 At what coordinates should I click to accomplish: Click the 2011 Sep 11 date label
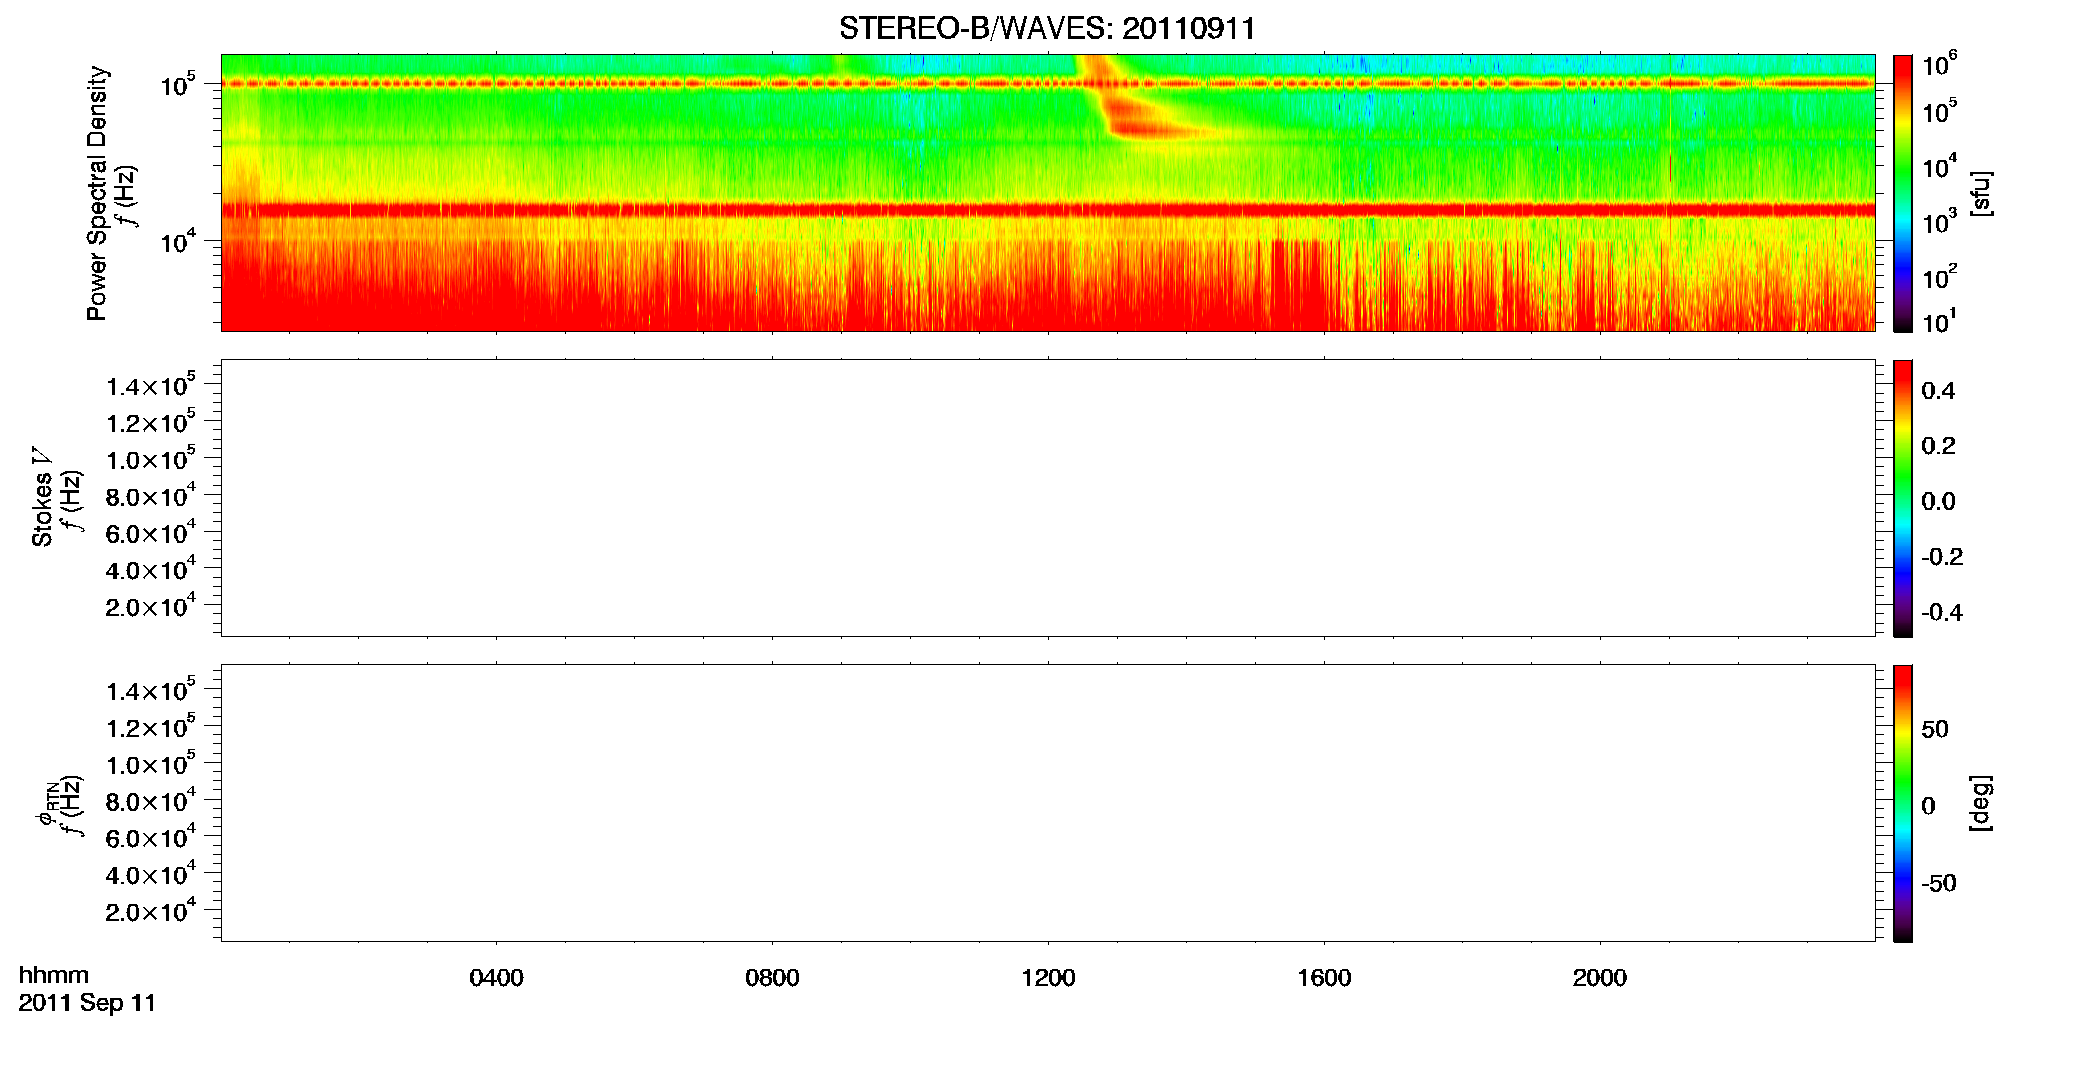coord(87,1003)
